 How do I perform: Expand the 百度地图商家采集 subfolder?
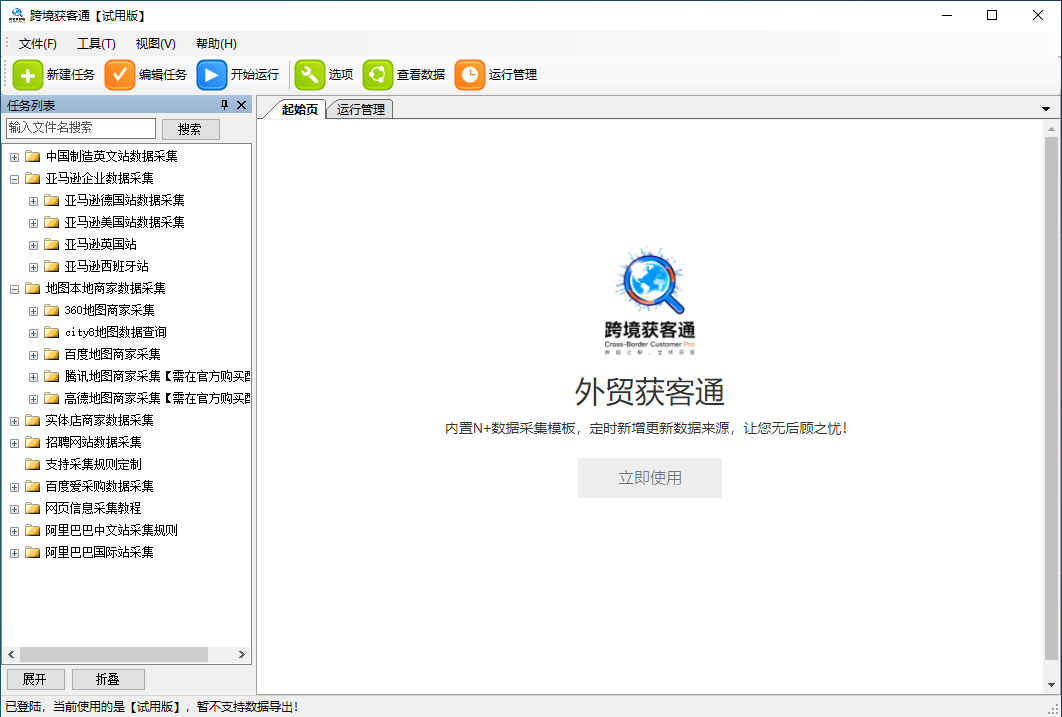[x=33, y=355]
